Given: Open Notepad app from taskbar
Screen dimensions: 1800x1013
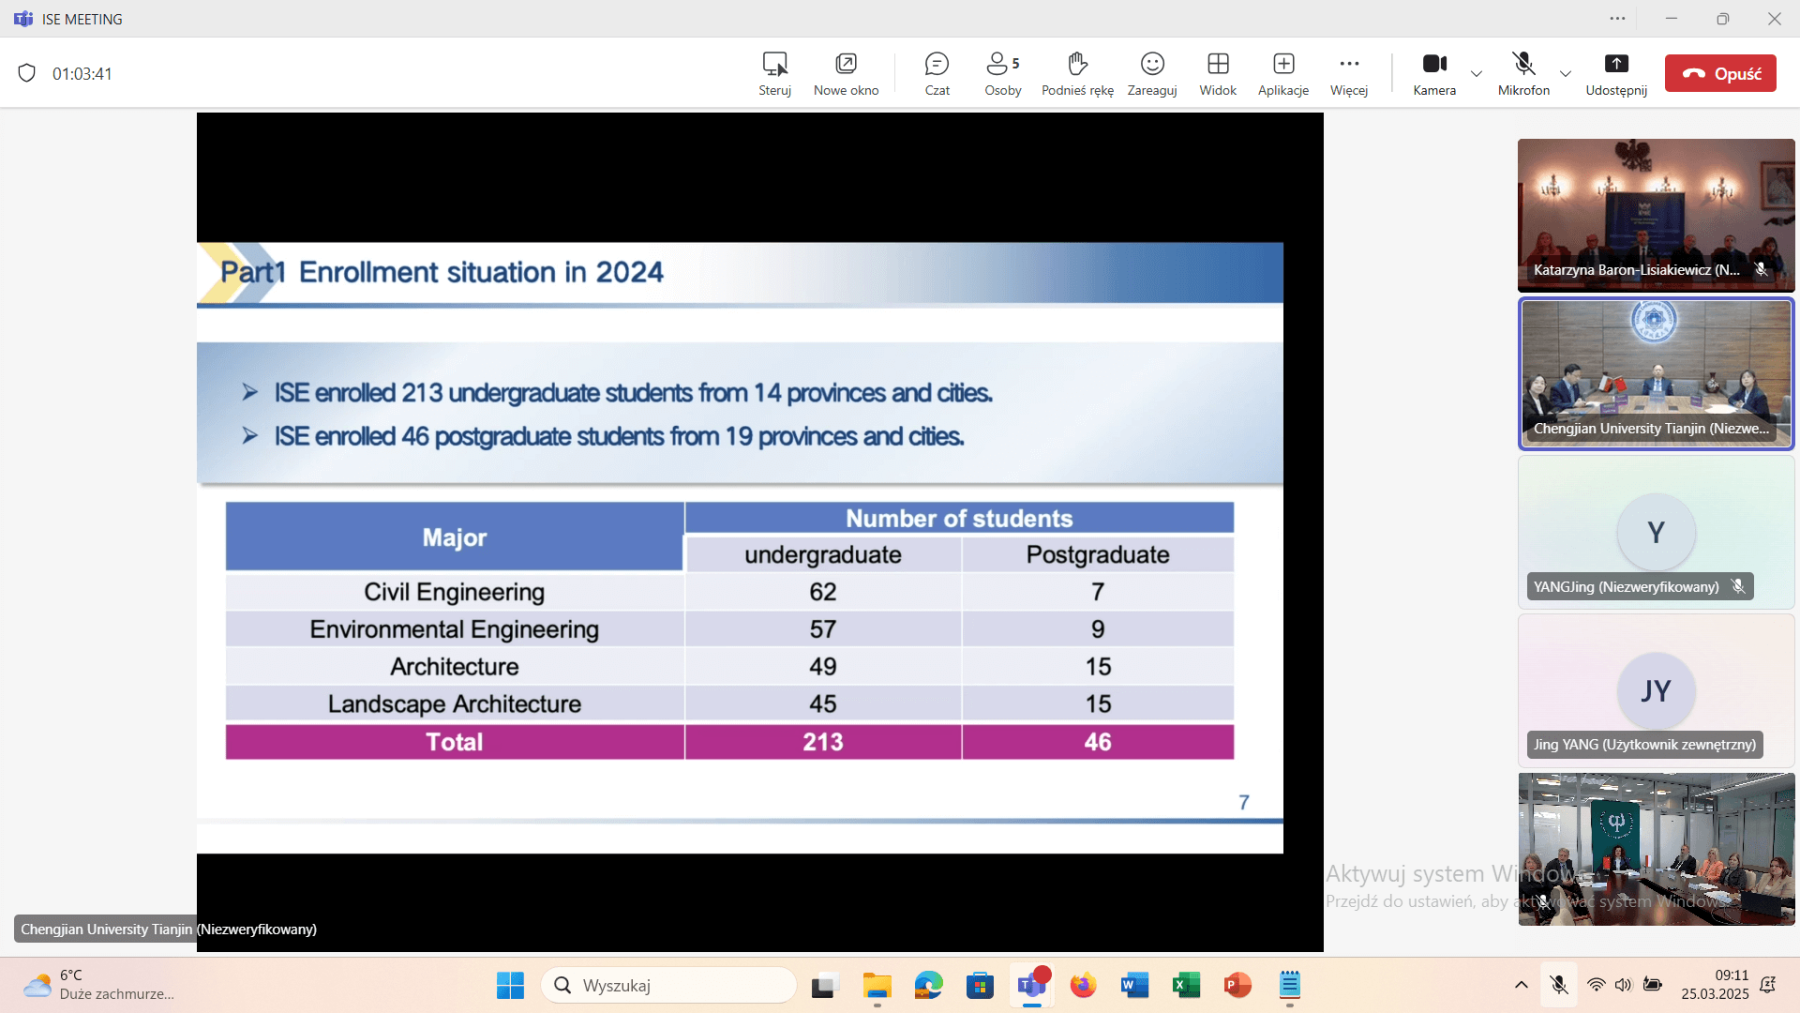Looking at the screenshot, I should [x=1290, y=986].
